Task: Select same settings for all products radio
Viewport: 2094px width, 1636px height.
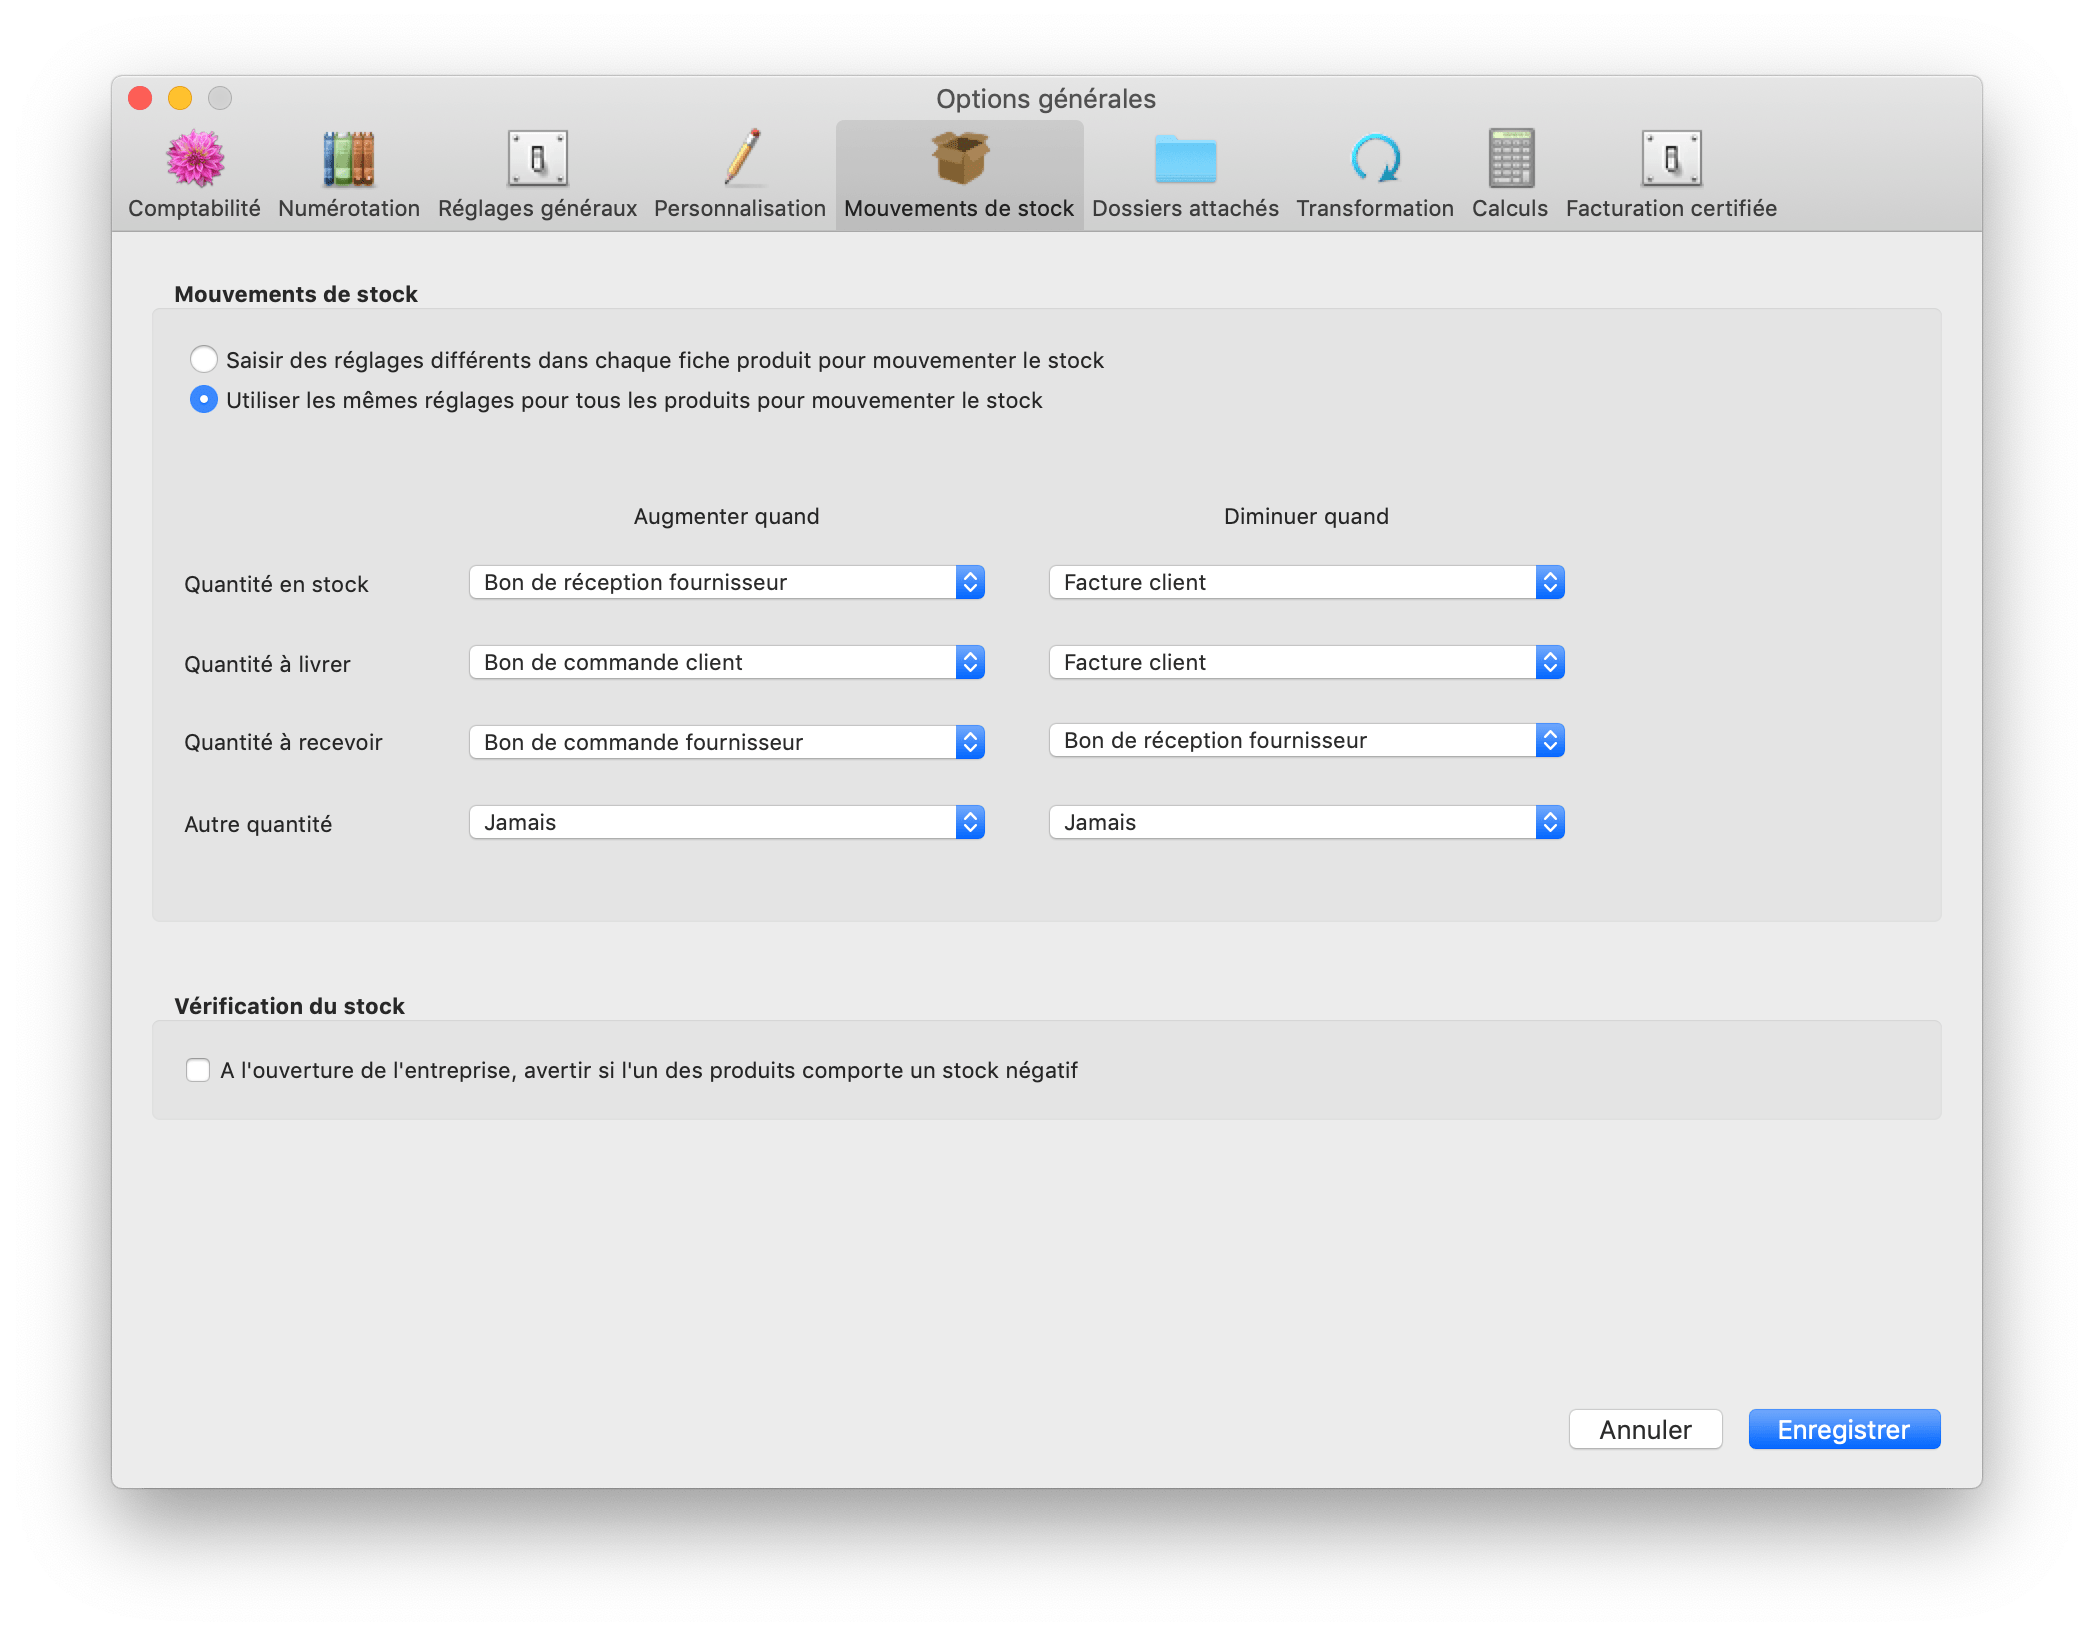Action: (x=204, y=400)
